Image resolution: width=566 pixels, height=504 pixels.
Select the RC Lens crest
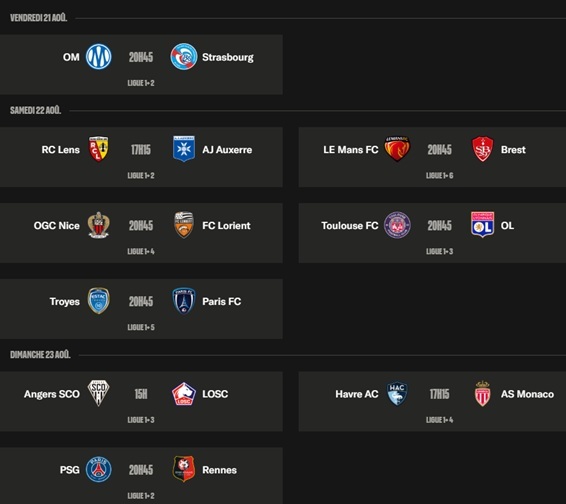99,149
